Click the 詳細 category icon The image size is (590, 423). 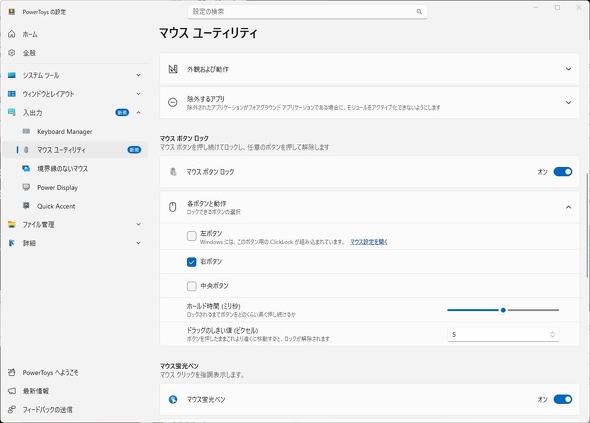12,243
